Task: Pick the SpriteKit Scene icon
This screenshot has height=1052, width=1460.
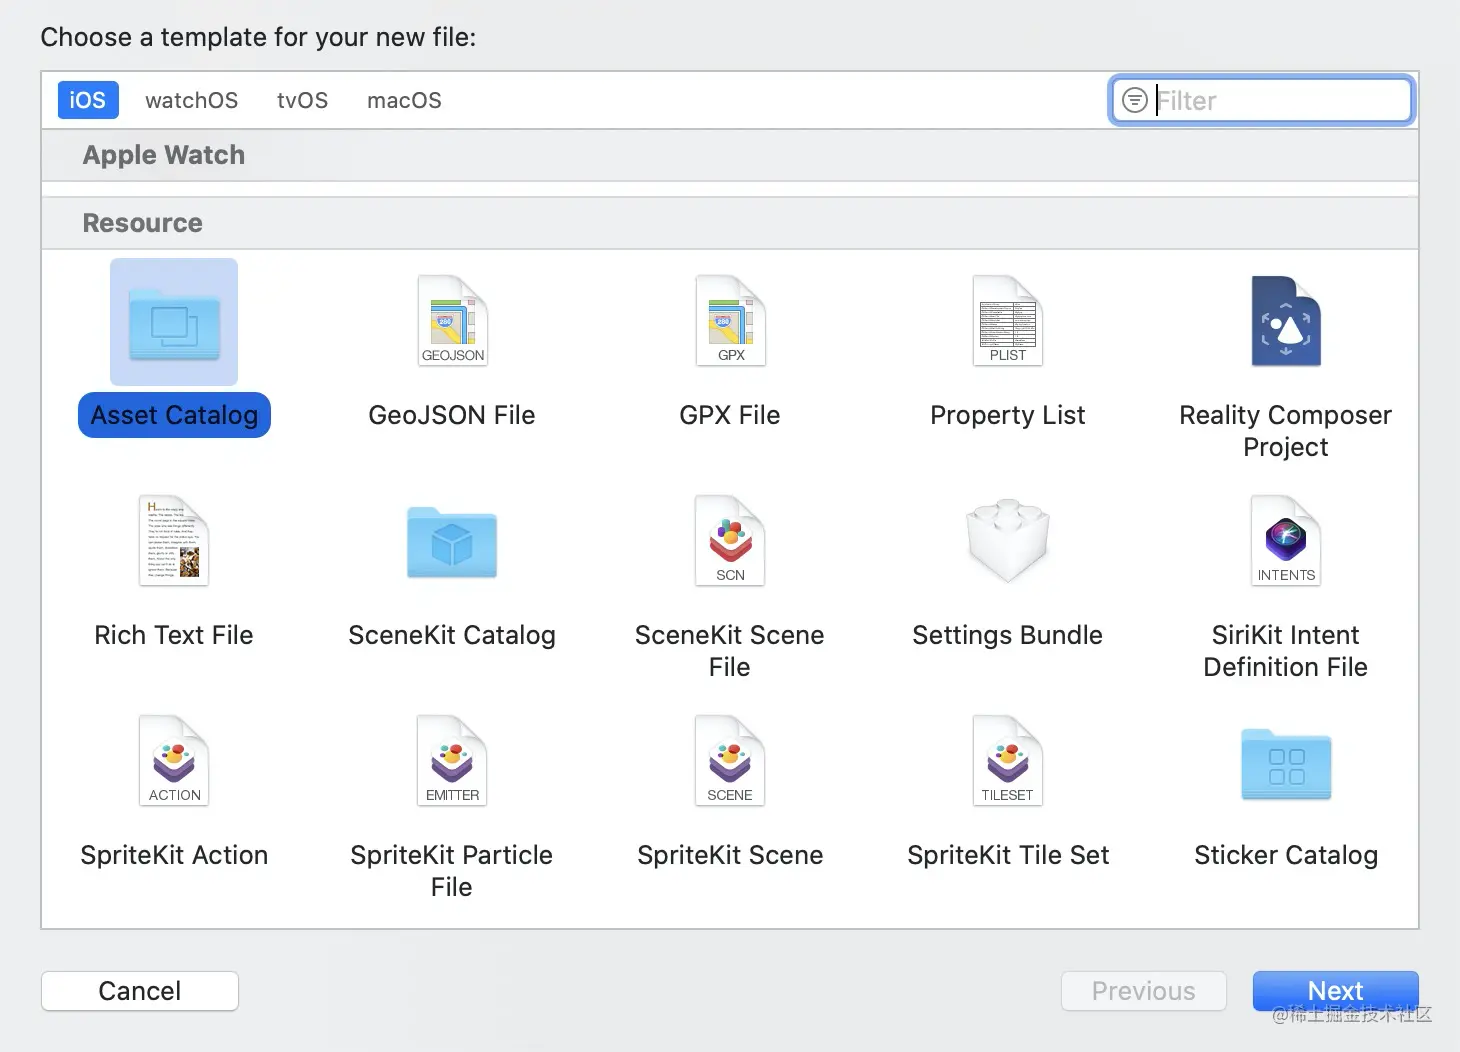Action: [x=730, y=761]
